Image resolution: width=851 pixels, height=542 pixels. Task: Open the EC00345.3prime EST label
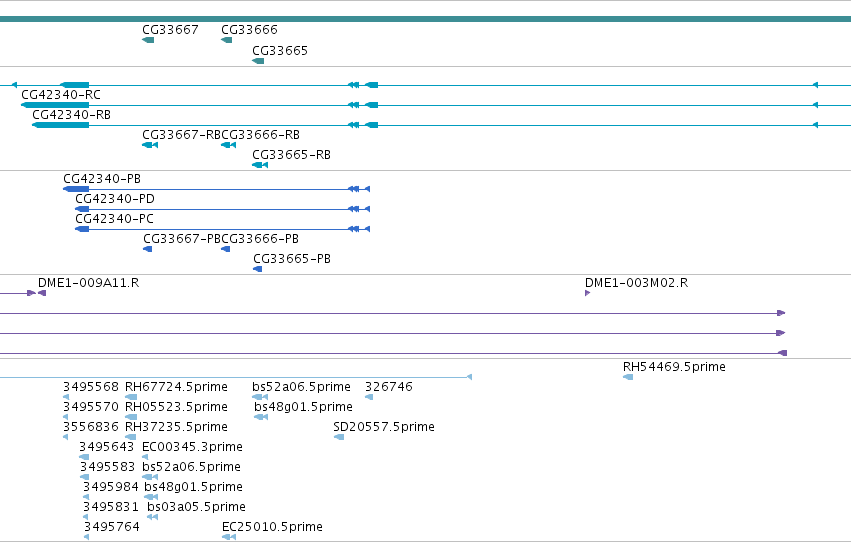coord(192,447)
